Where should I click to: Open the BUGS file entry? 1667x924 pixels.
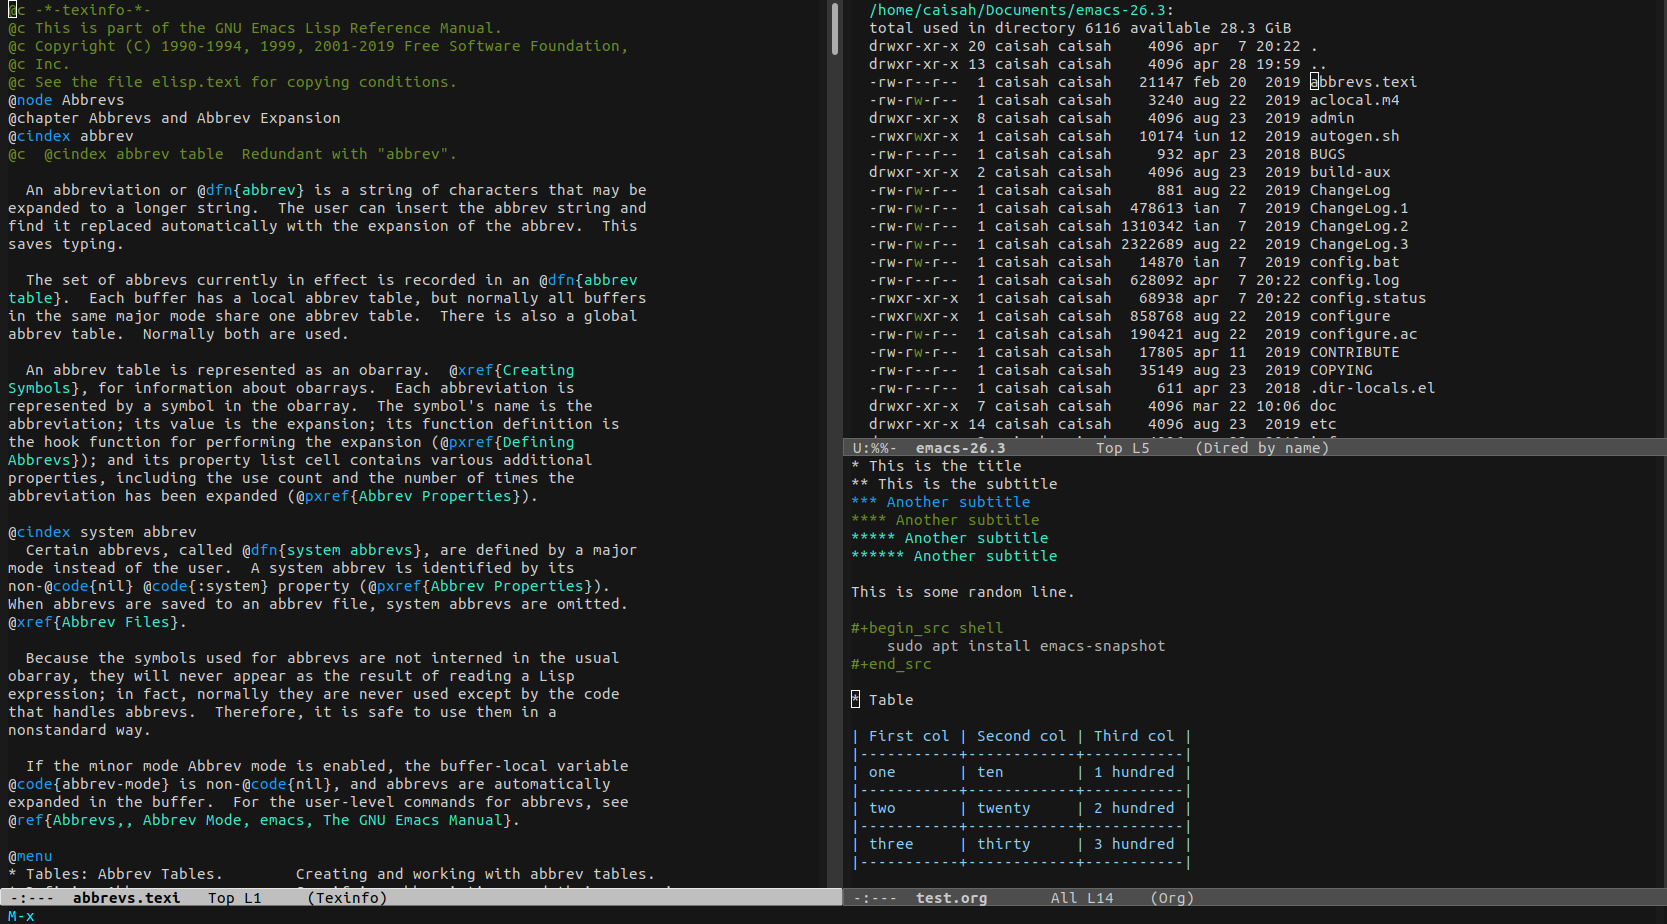[x=1328, y=154]
